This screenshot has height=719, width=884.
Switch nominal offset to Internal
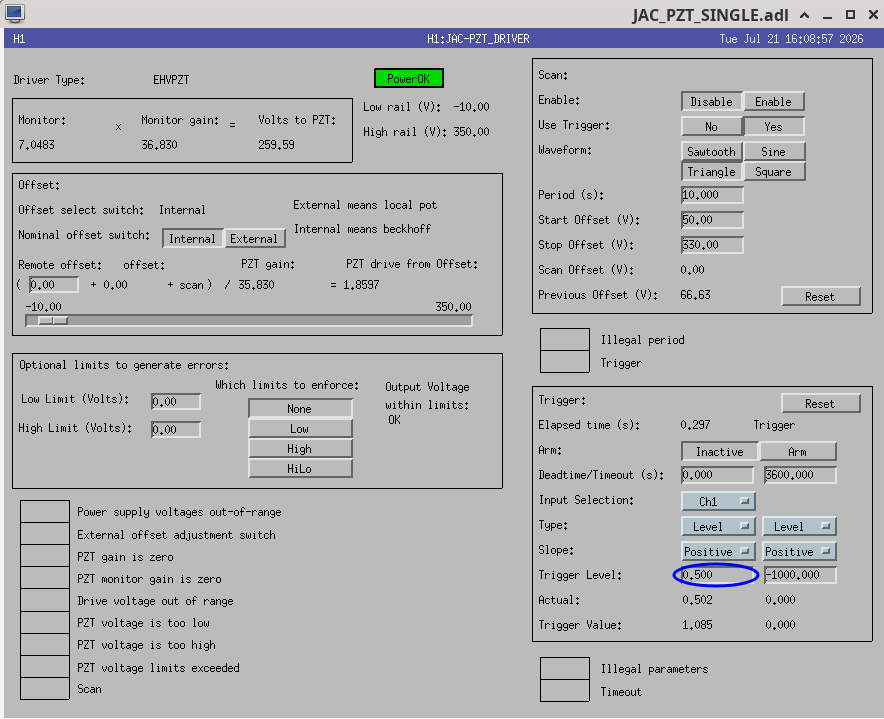point(192,239)
